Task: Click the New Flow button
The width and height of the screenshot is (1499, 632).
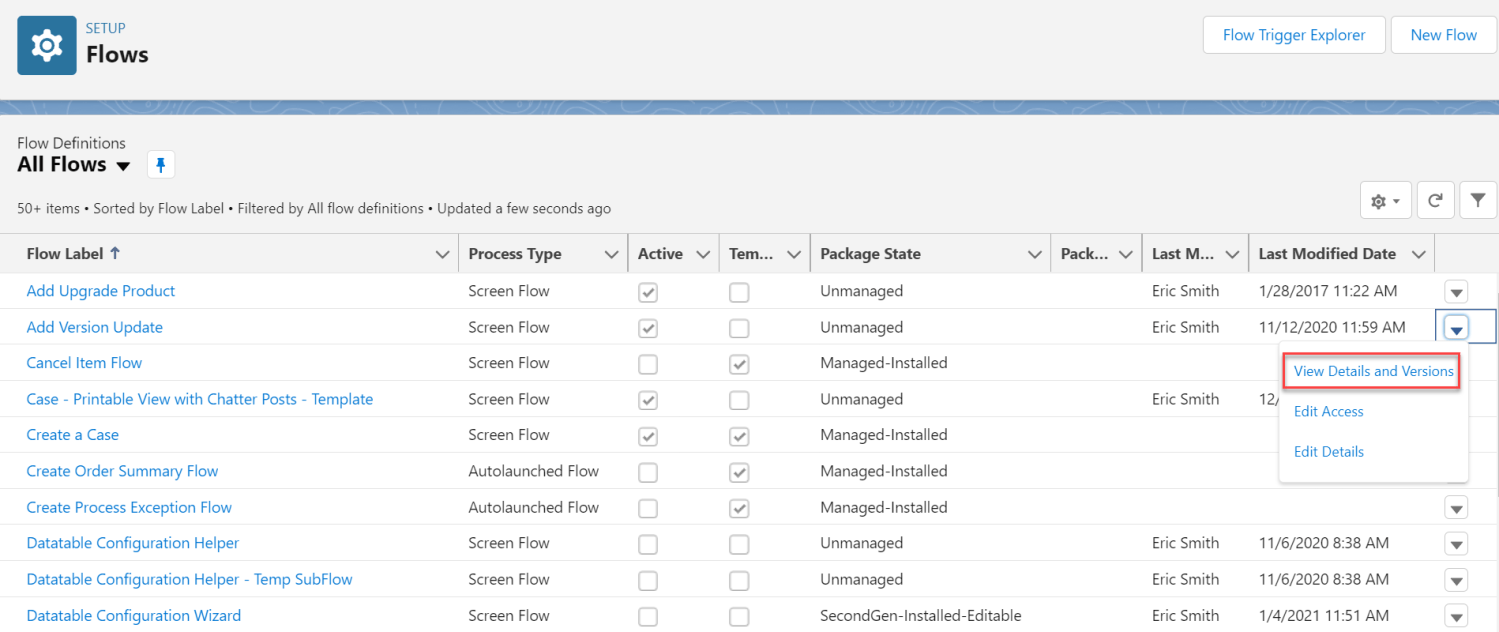Action: point(1443,34)
